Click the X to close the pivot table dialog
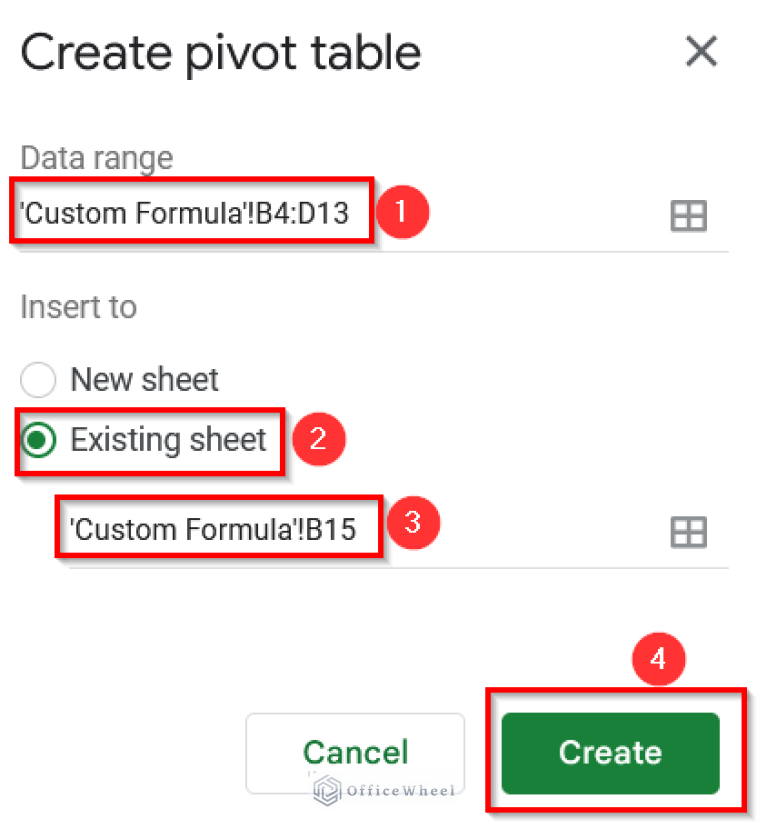This screenshot has height=829, width=767. tap(701, 52)
